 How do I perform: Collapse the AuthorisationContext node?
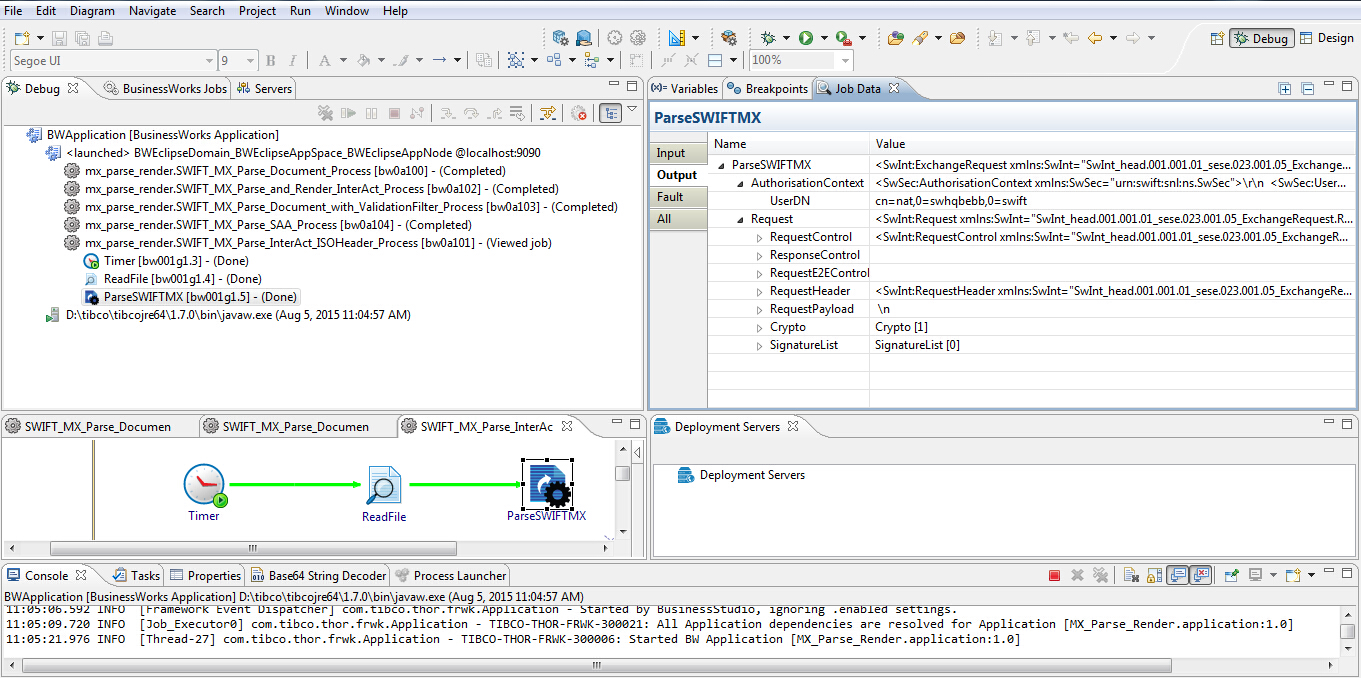[741, 183]
